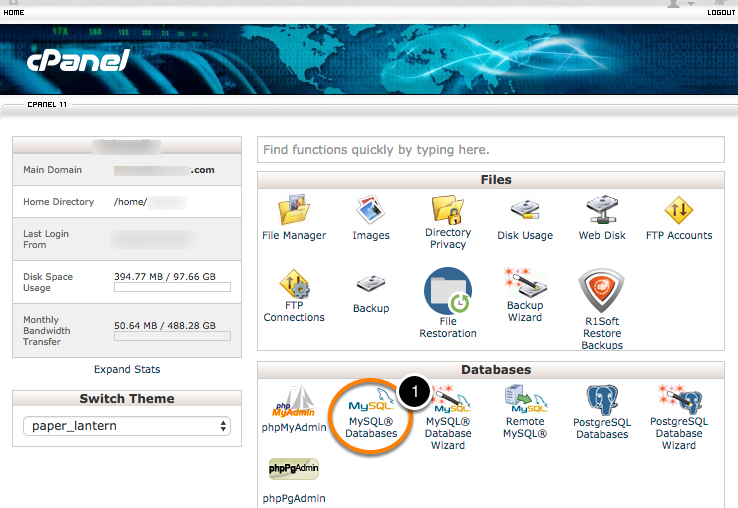Collapse the Files section header
Viewport: 738px width, 508px height.
click(x=491, y=180)
